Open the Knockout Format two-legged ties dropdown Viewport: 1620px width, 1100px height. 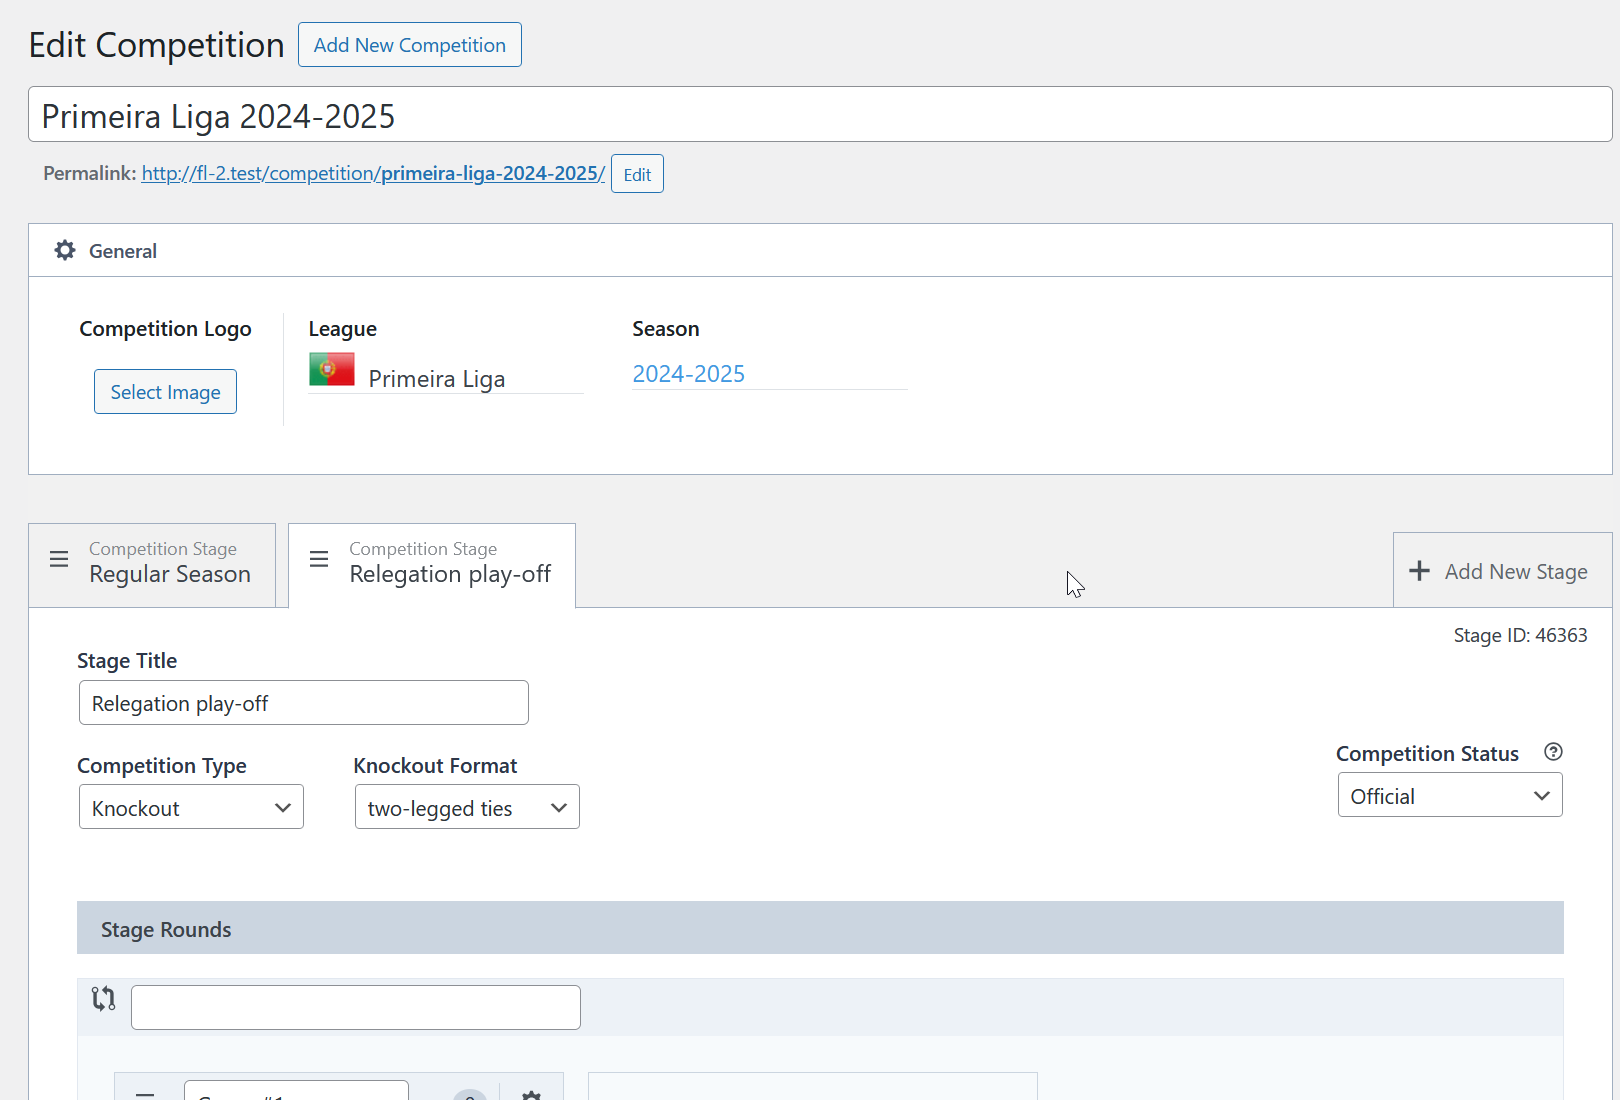467,807
